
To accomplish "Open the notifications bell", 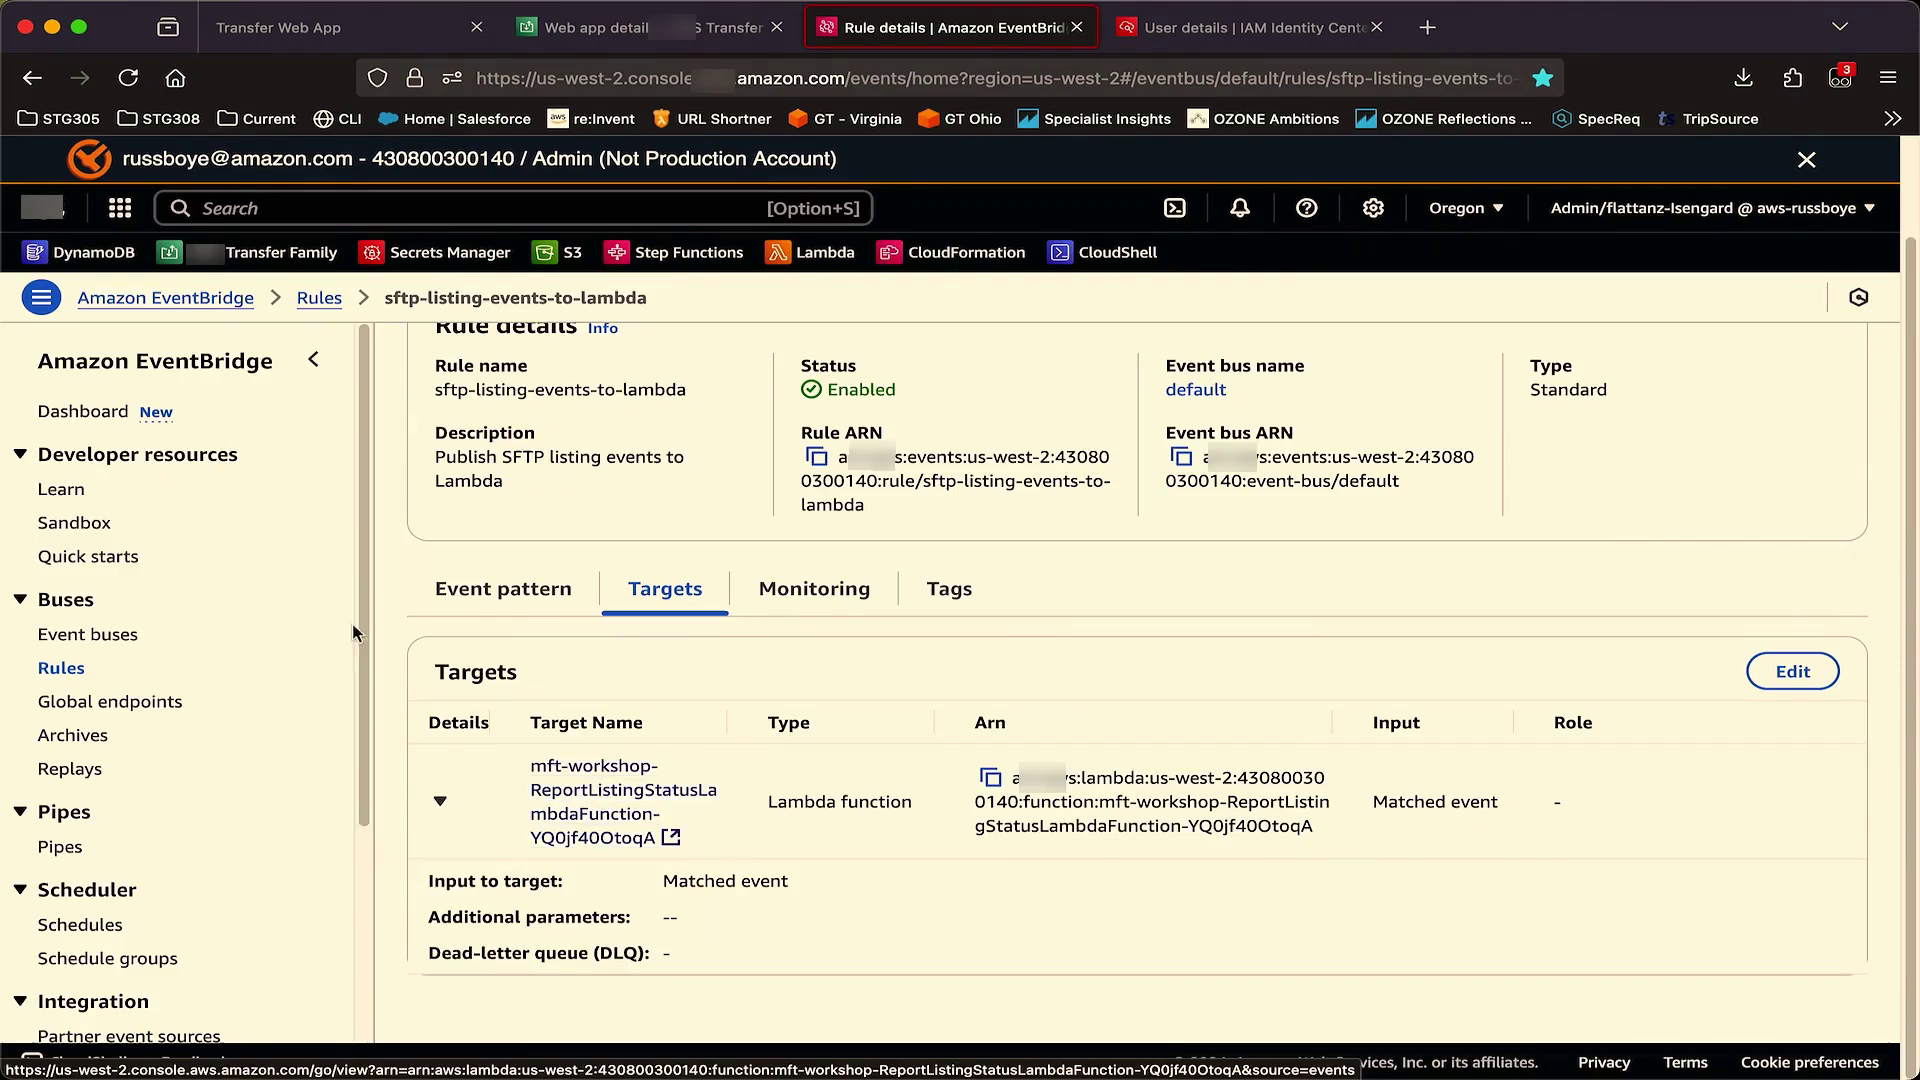I will 1240,208.
